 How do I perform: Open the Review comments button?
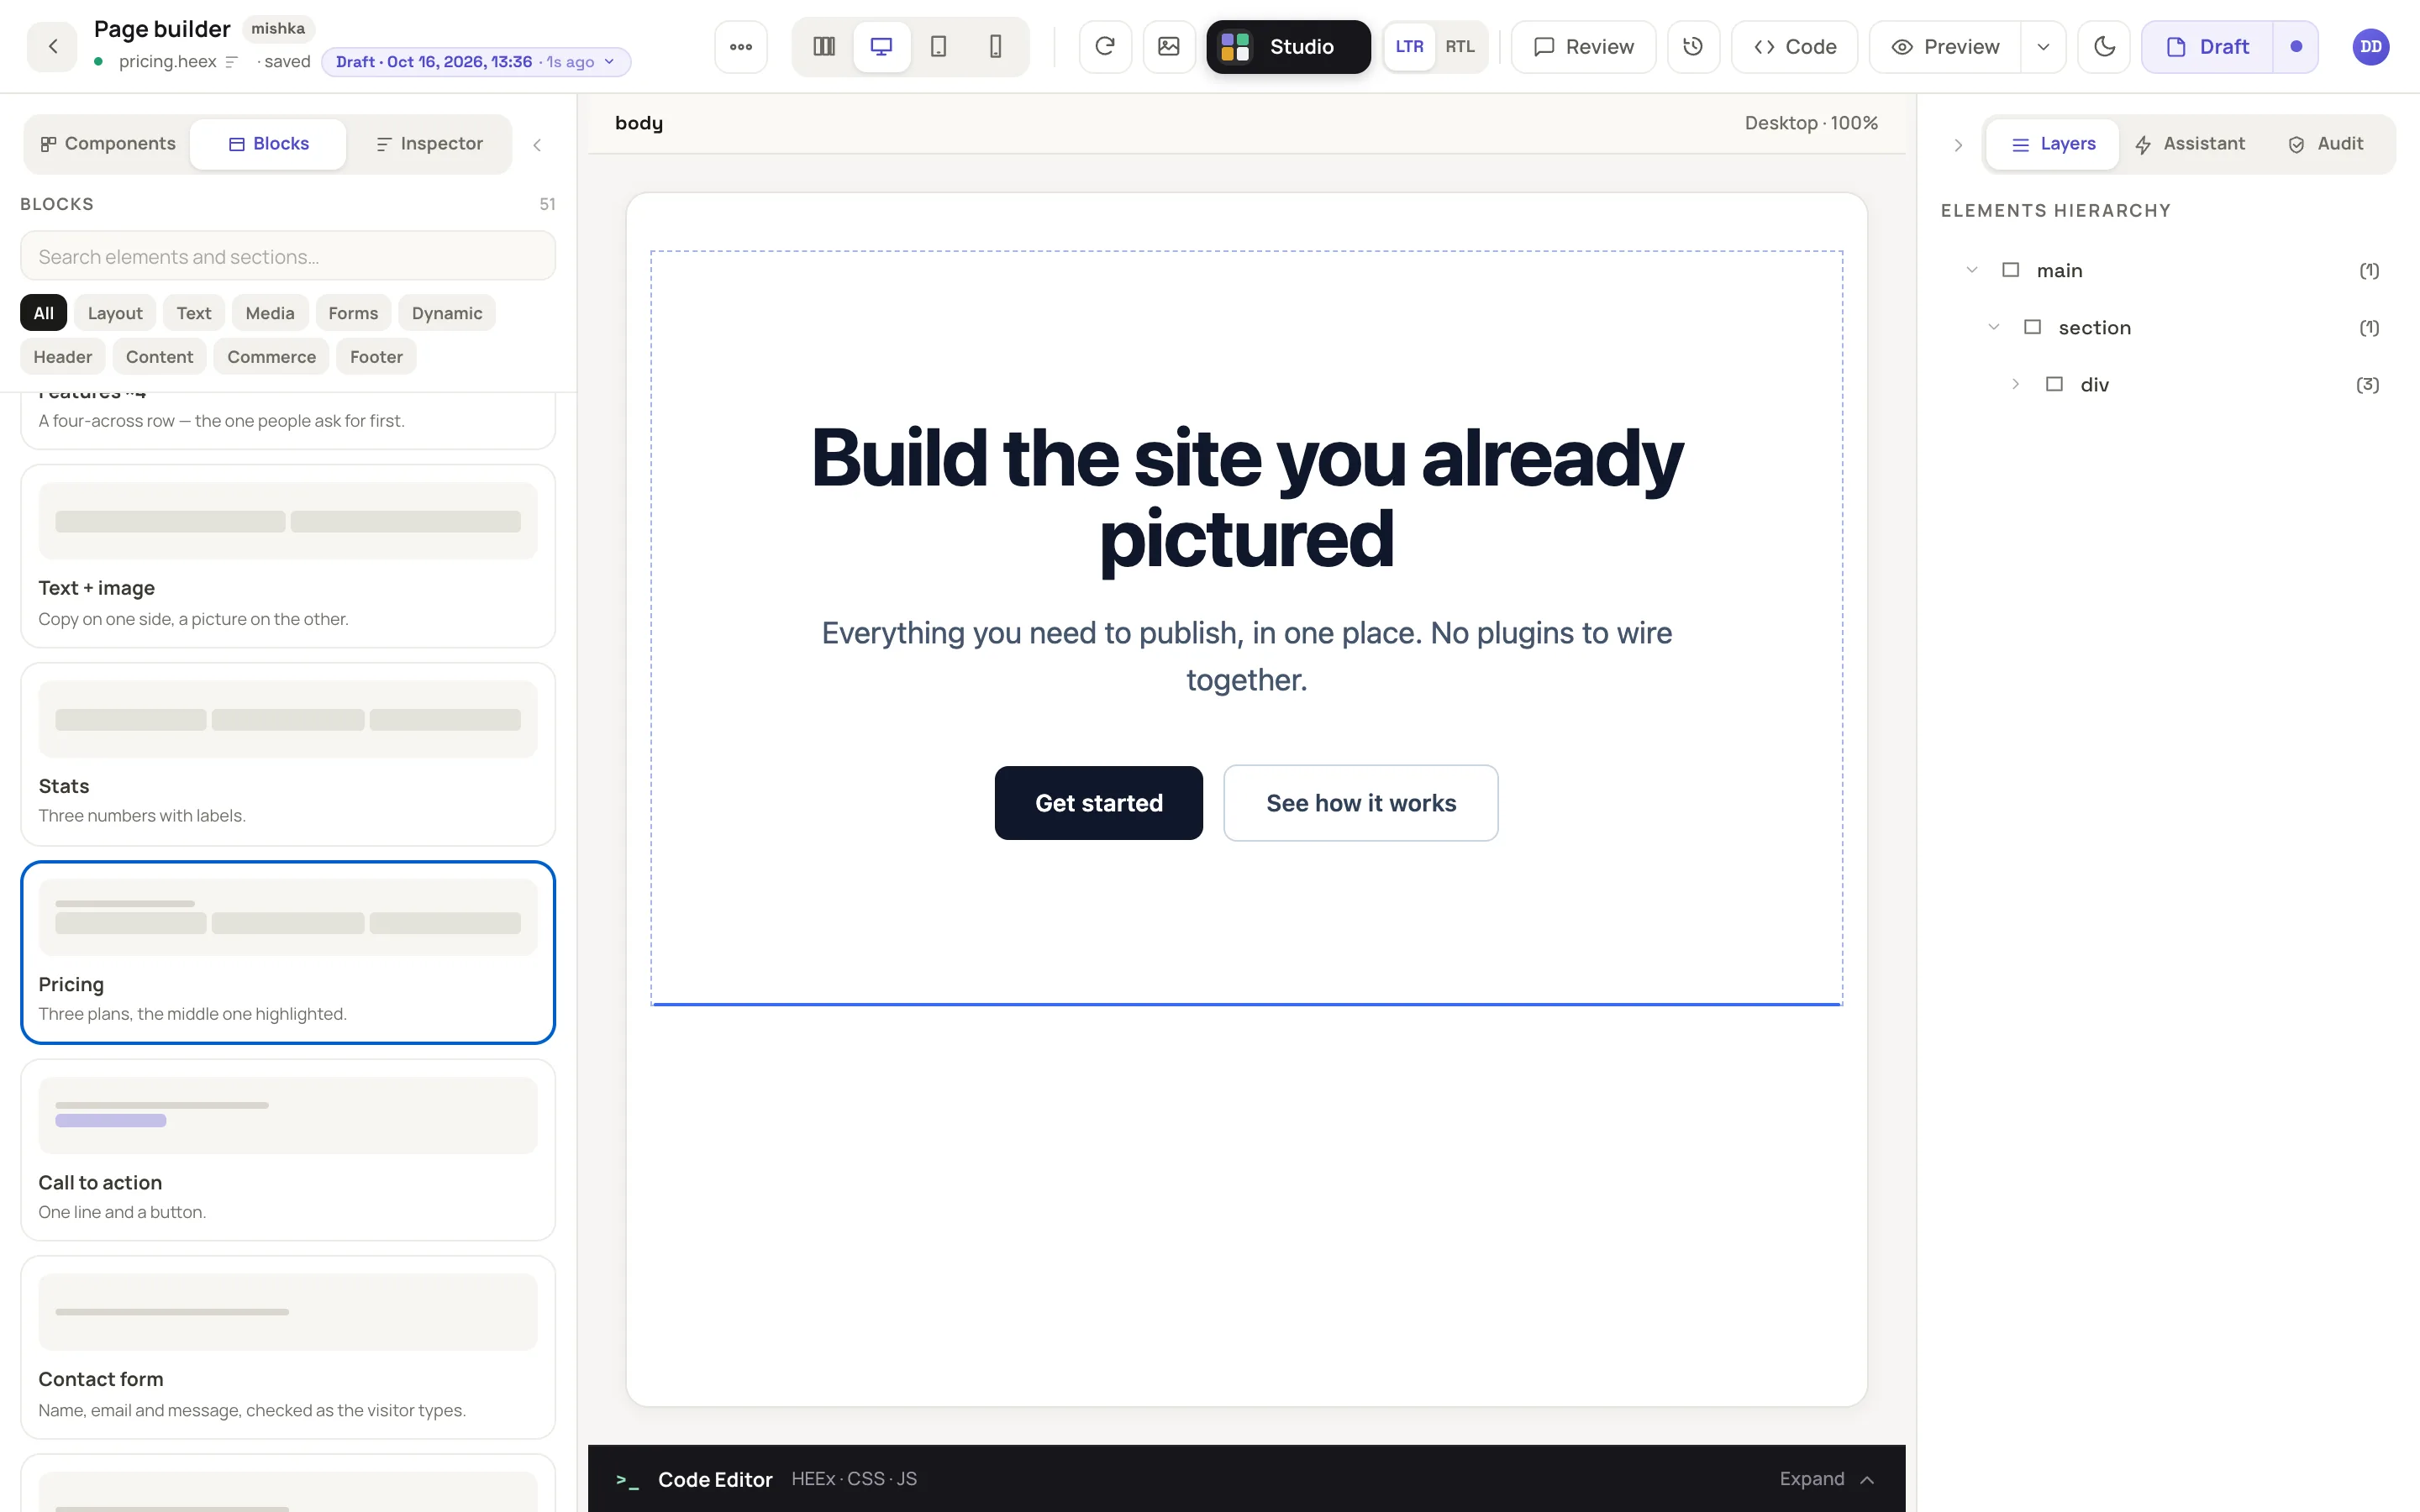click(x=1583, y=46)
